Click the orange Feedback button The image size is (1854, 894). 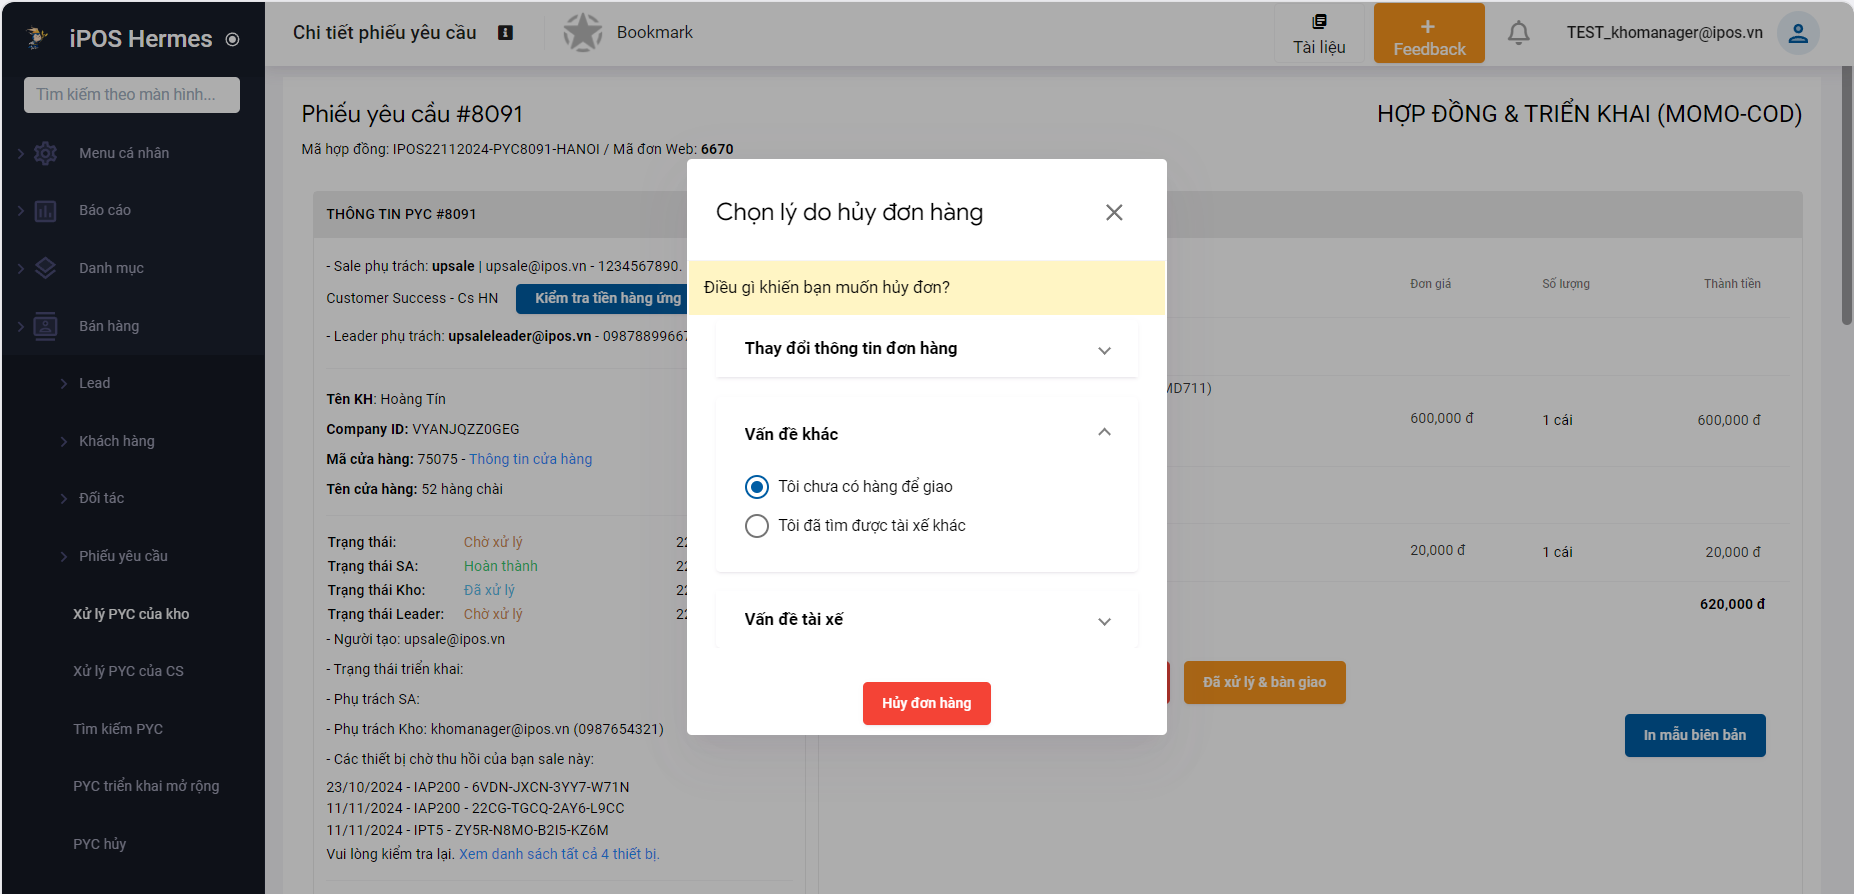(x=1428, y=34)
